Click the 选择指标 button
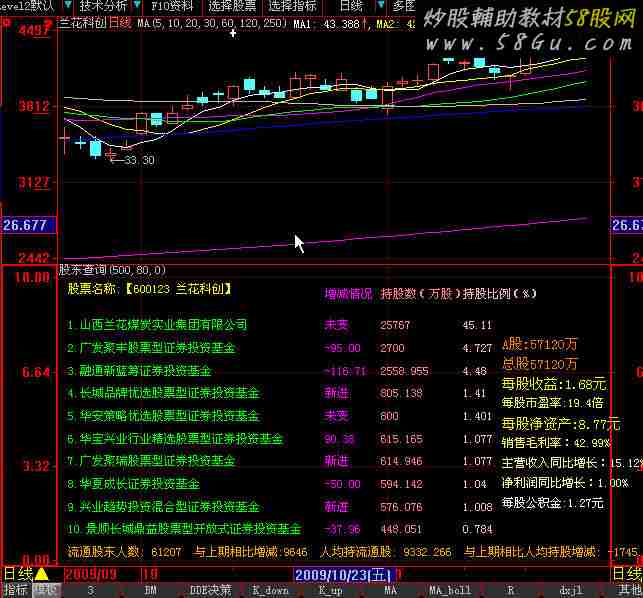The height and width of the screenshot is (598, 643). tap(292, 6)
